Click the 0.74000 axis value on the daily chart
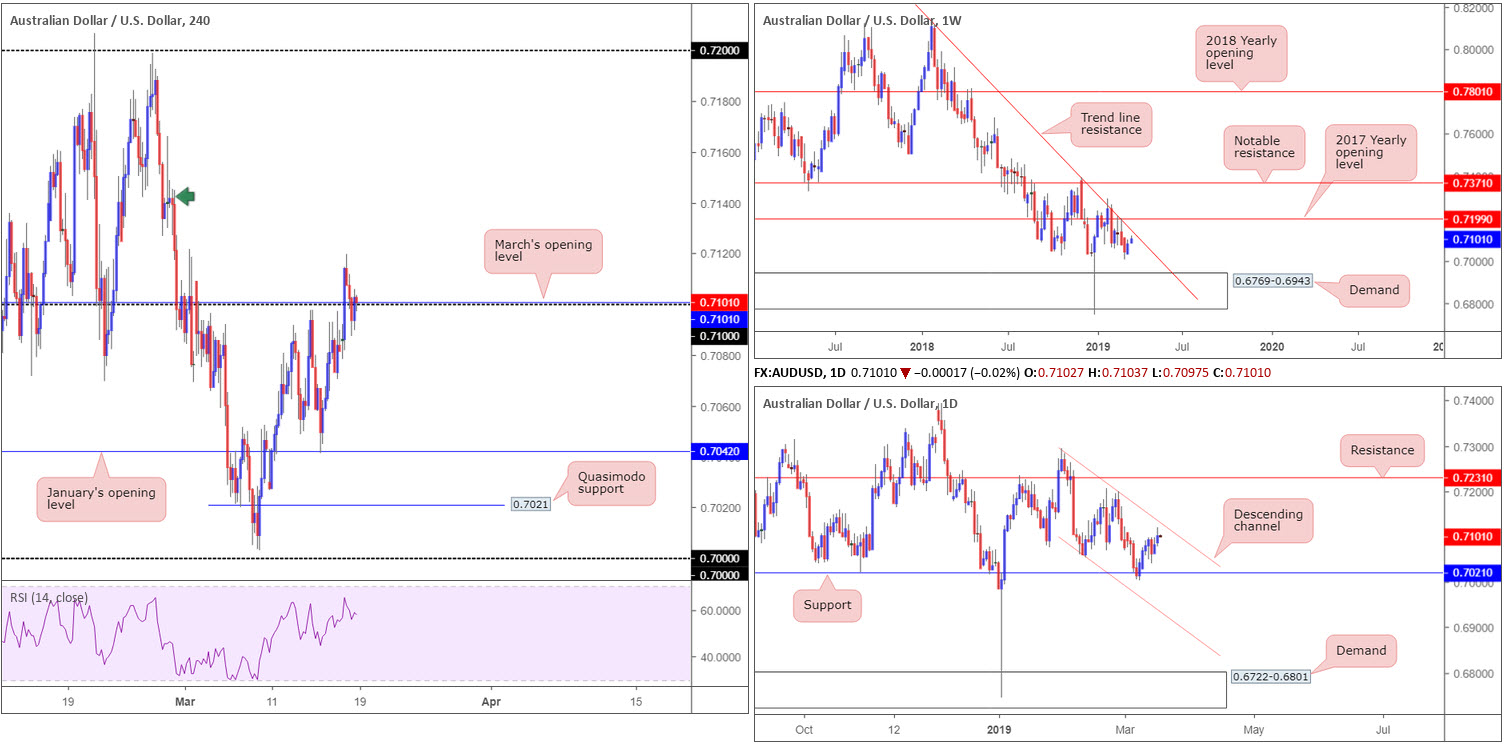 click(1472, 401)
